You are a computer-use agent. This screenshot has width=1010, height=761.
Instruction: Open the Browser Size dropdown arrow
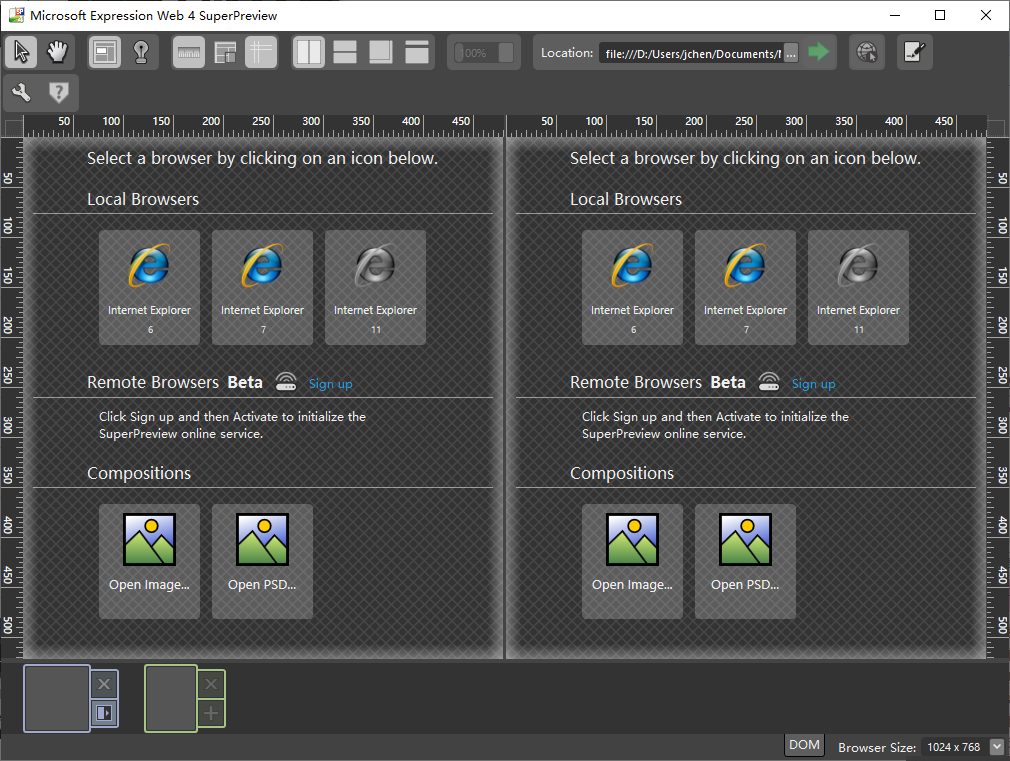(997, 747)
